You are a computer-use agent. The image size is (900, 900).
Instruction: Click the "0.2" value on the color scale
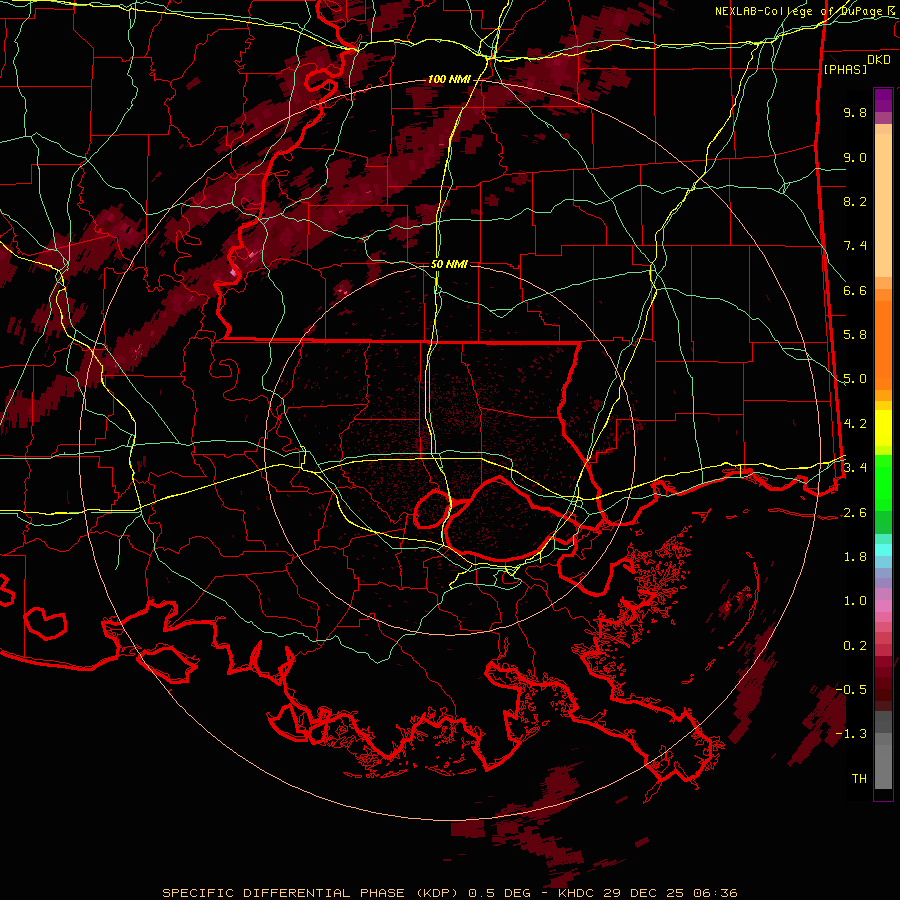coord(855,646)
